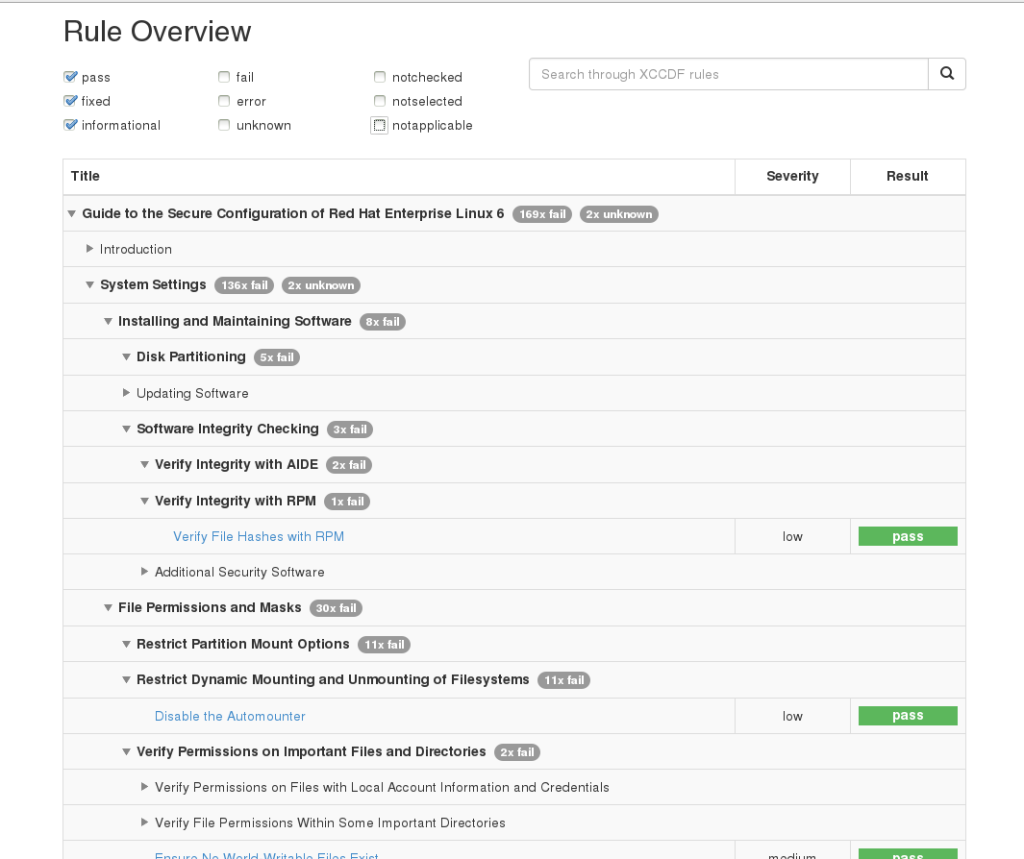
Task: Expand Additional Security Software group
Action: (145, 572)
